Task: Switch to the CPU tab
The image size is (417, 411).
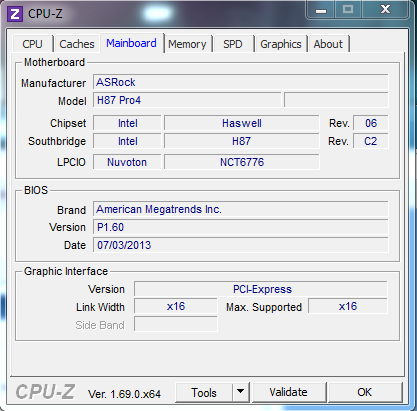Action: tap(33, 44)
